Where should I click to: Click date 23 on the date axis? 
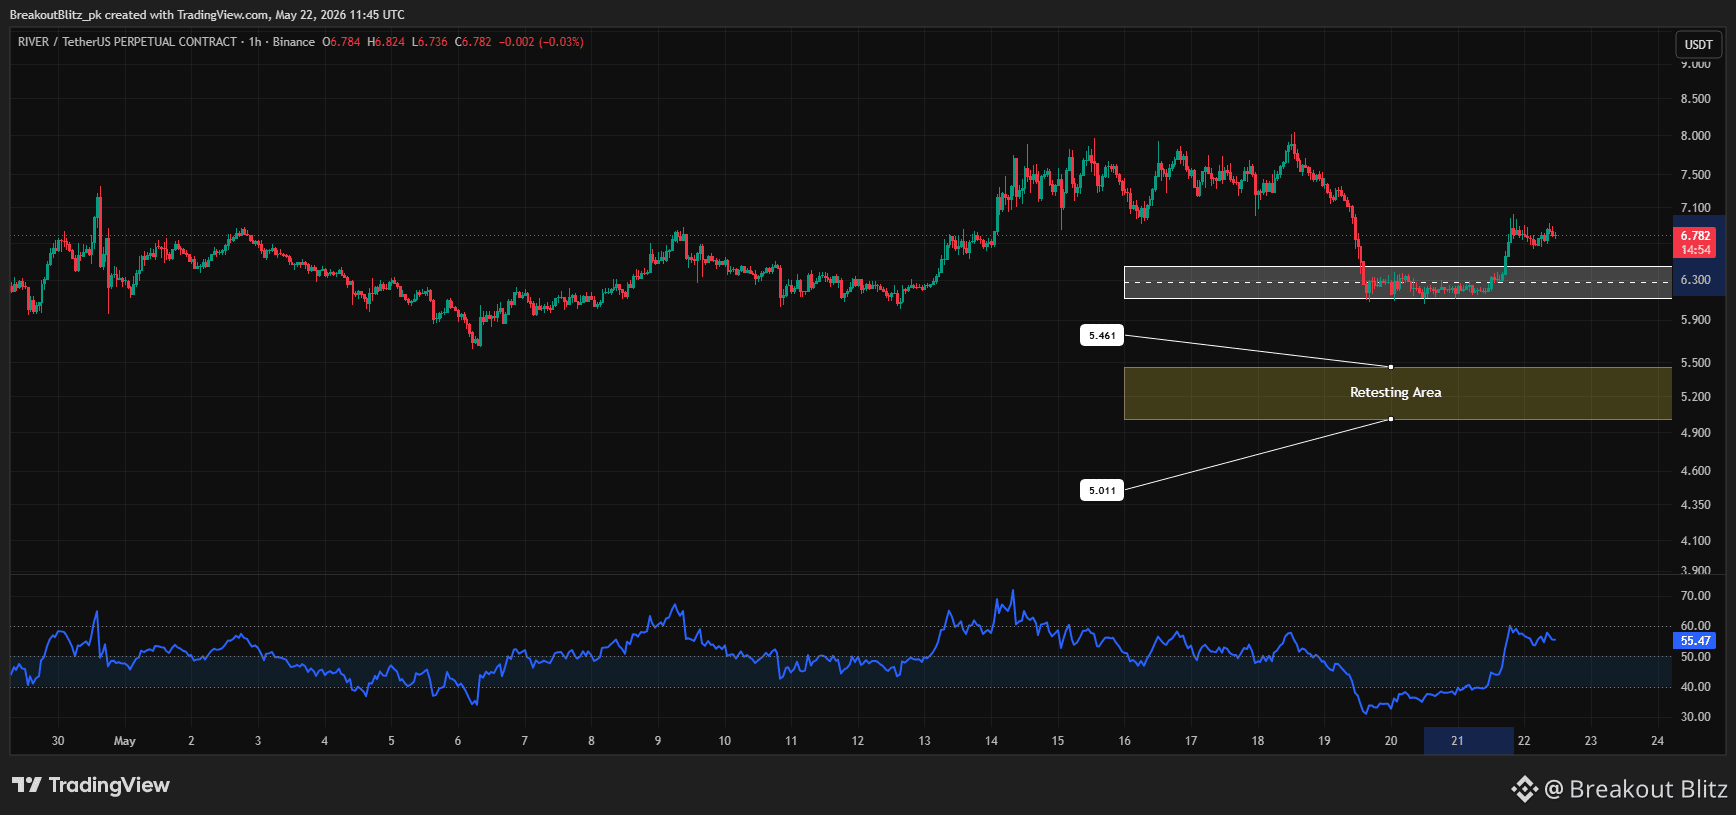pyautogui.click(x=1591, y=741)
